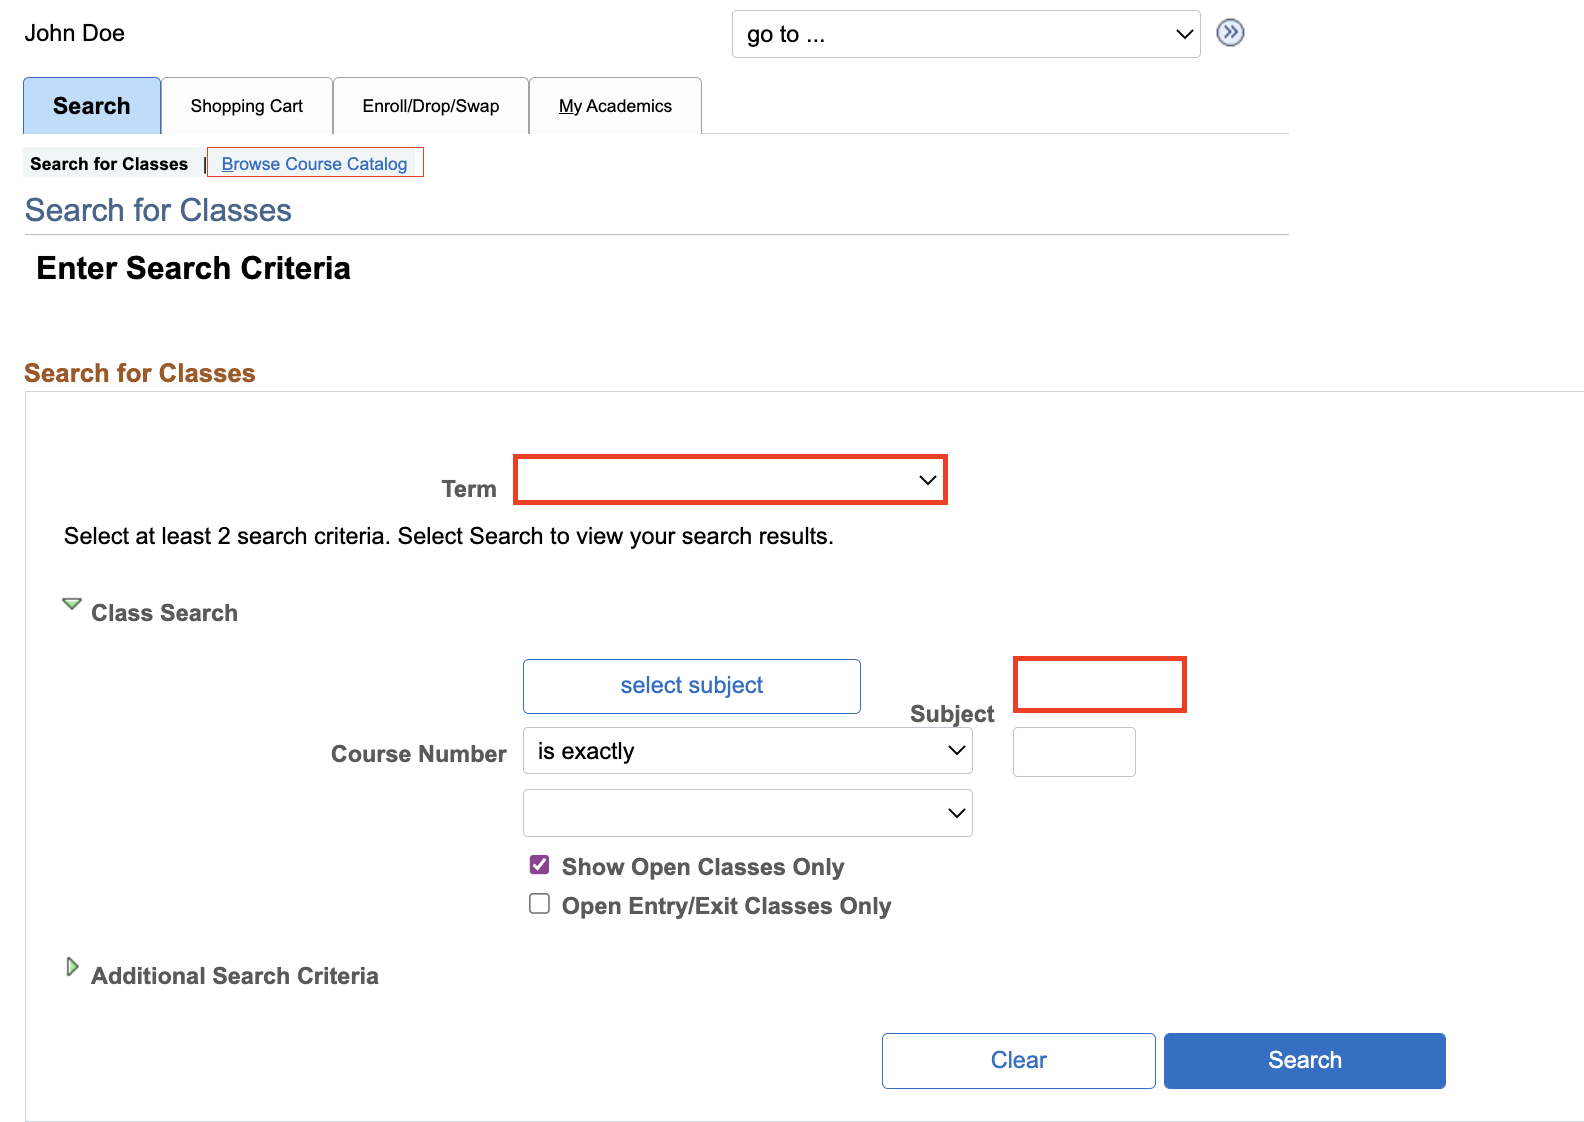This screenshot has height=1122, width=1584.
Task: Open the 'go to ...' dropdown
Action: pyautogui.click(x=965, y=35)
